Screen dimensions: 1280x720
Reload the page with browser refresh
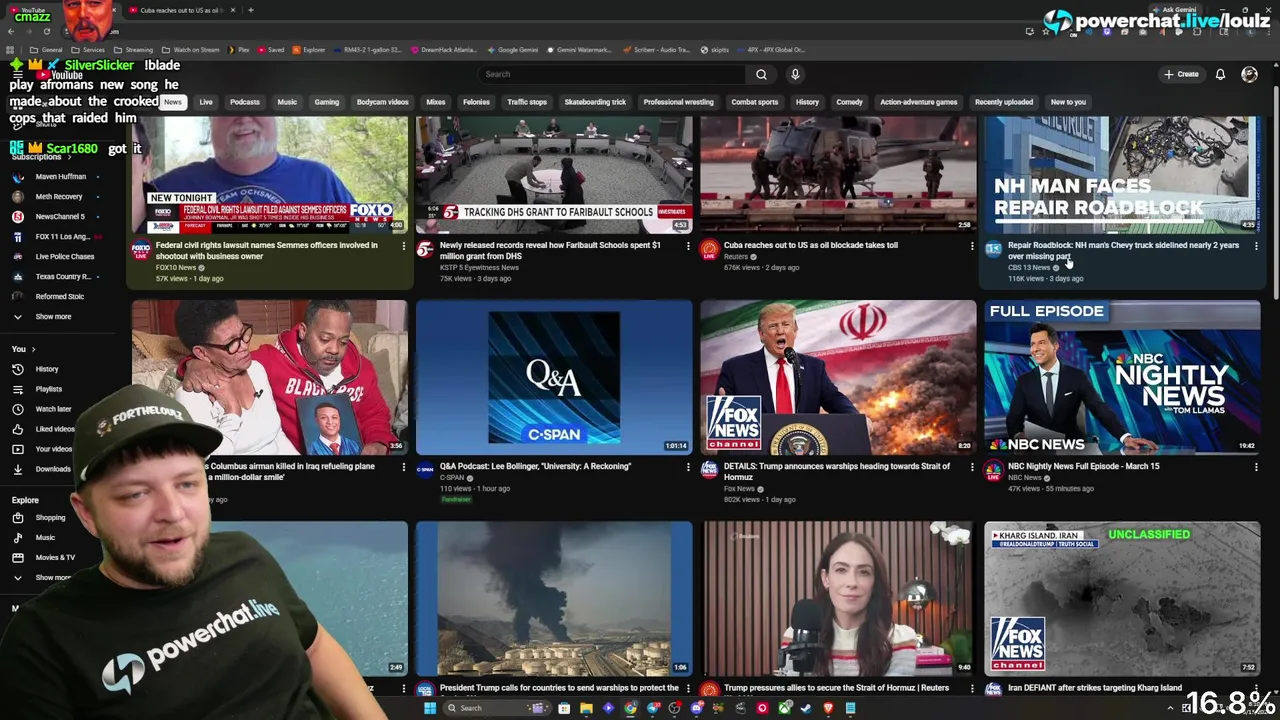coord(46,31)
